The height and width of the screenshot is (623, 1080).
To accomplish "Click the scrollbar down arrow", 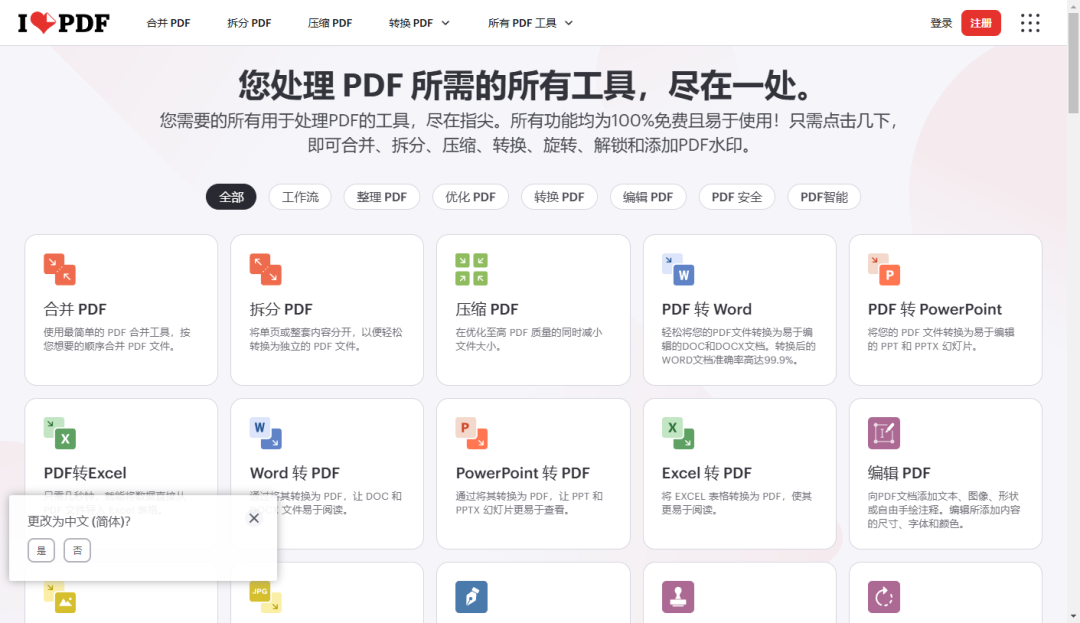I will click(x=1073, y=616).
